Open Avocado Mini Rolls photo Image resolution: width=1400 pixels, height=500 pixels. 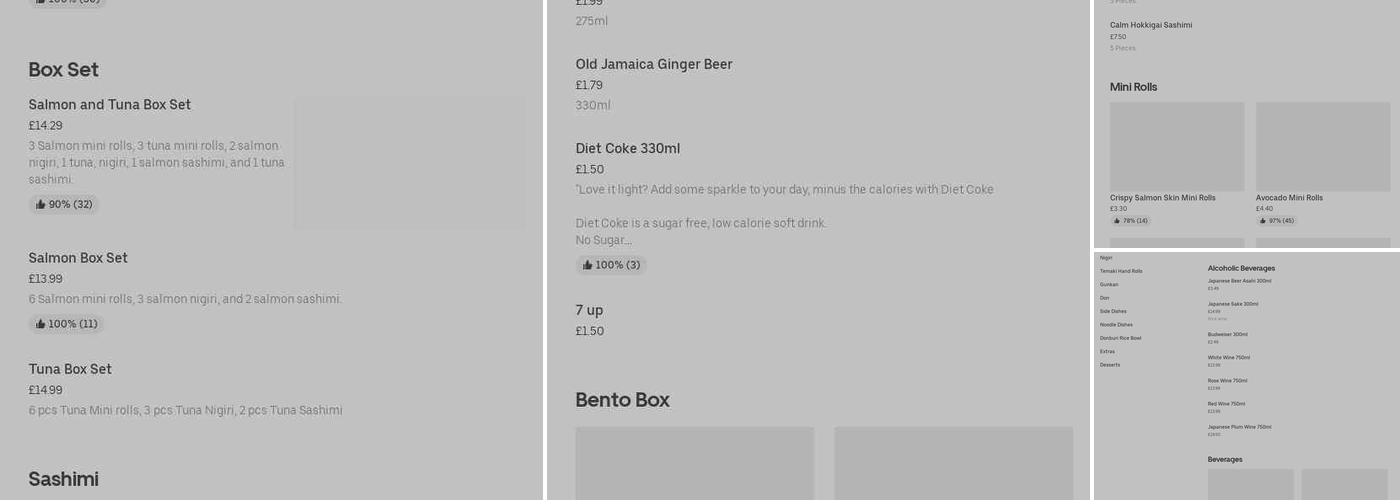(x=1323, y=146)
